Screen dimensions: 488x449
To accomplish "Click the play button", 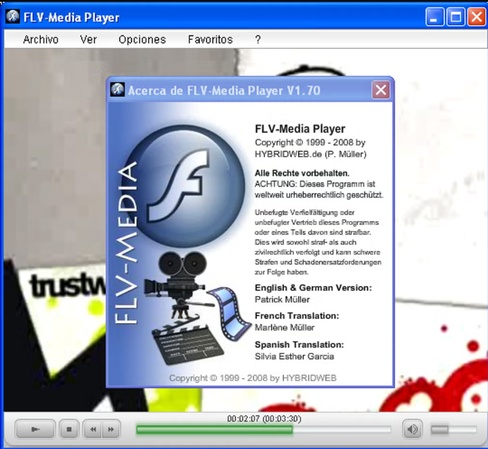I will (35, 429).
